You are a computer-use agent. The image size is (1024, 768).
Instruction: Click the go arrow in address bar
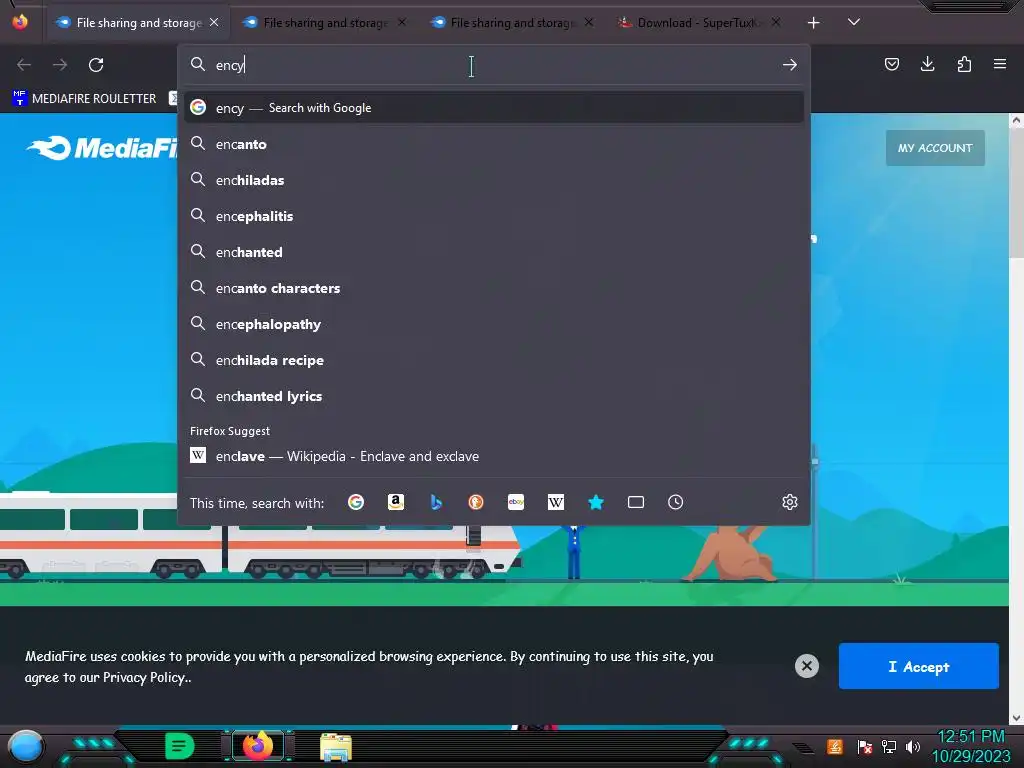click(790, 65)
